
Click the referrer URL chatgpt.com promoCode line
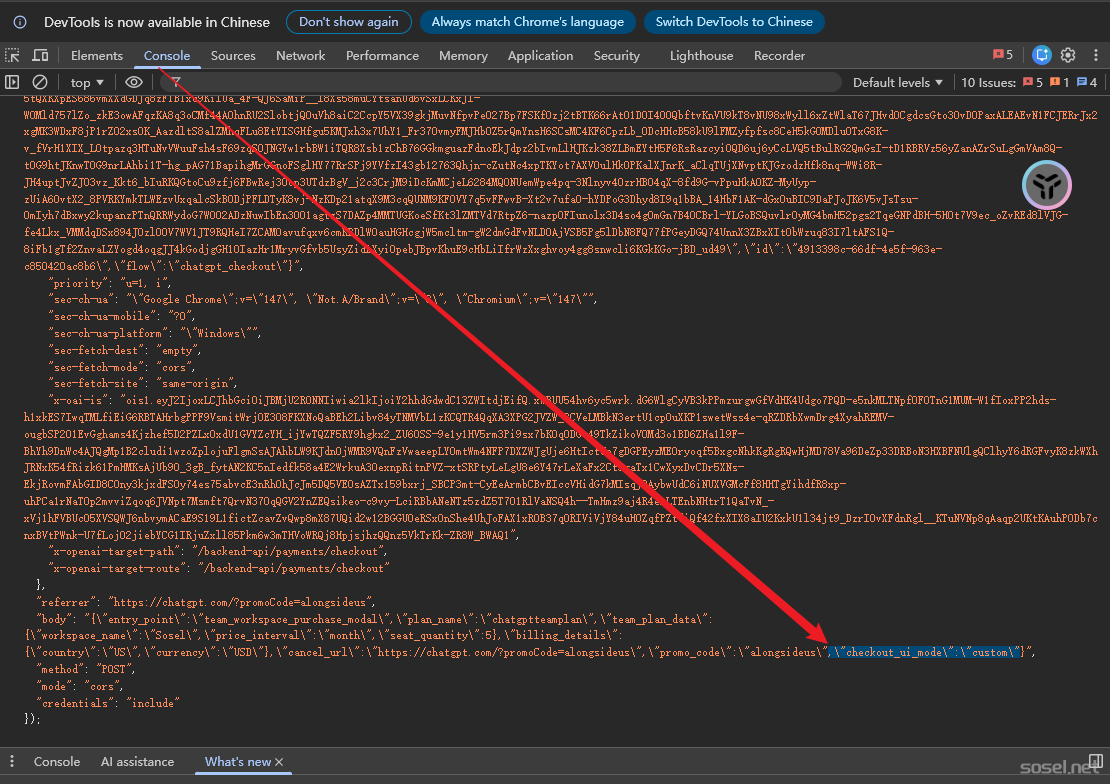point(205,602)
